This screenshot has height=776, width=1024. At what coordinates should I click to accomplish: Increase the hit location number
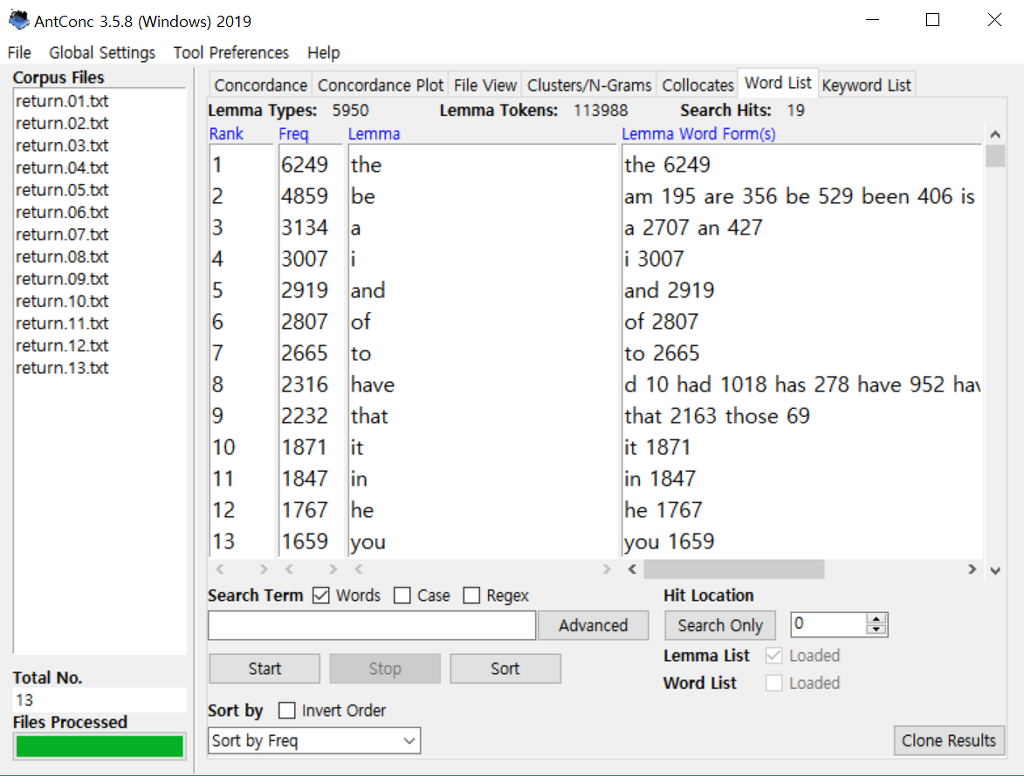(876, 619)
